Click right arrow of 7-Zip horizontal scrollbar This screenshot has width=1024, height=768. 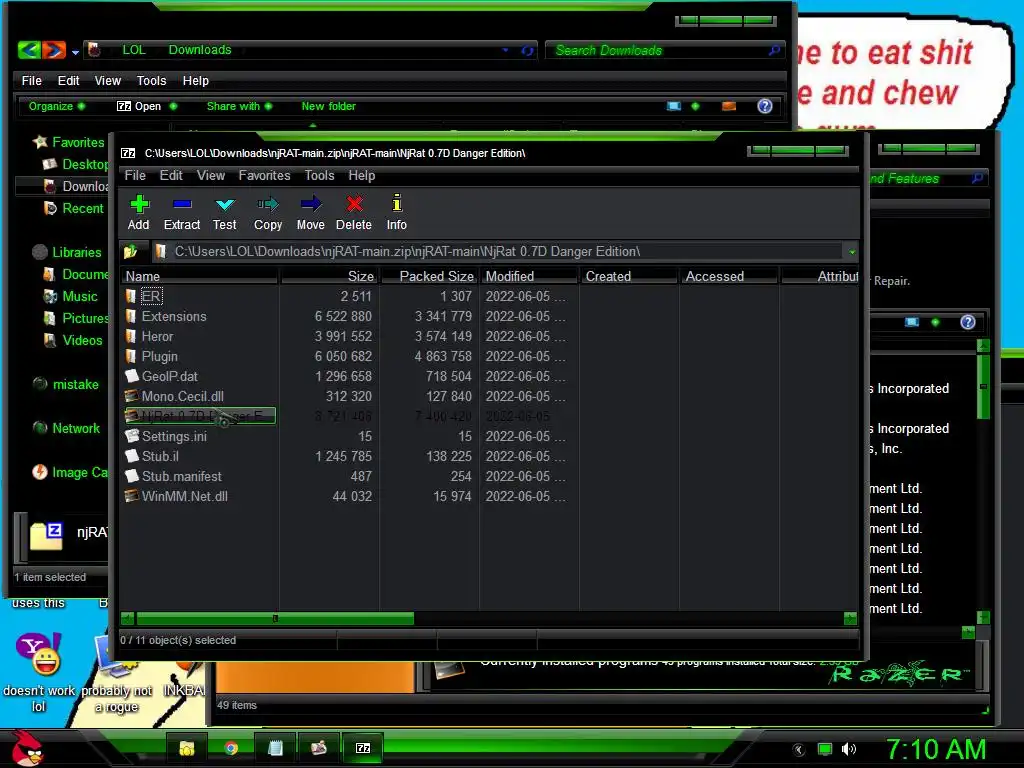click(850, 618)
